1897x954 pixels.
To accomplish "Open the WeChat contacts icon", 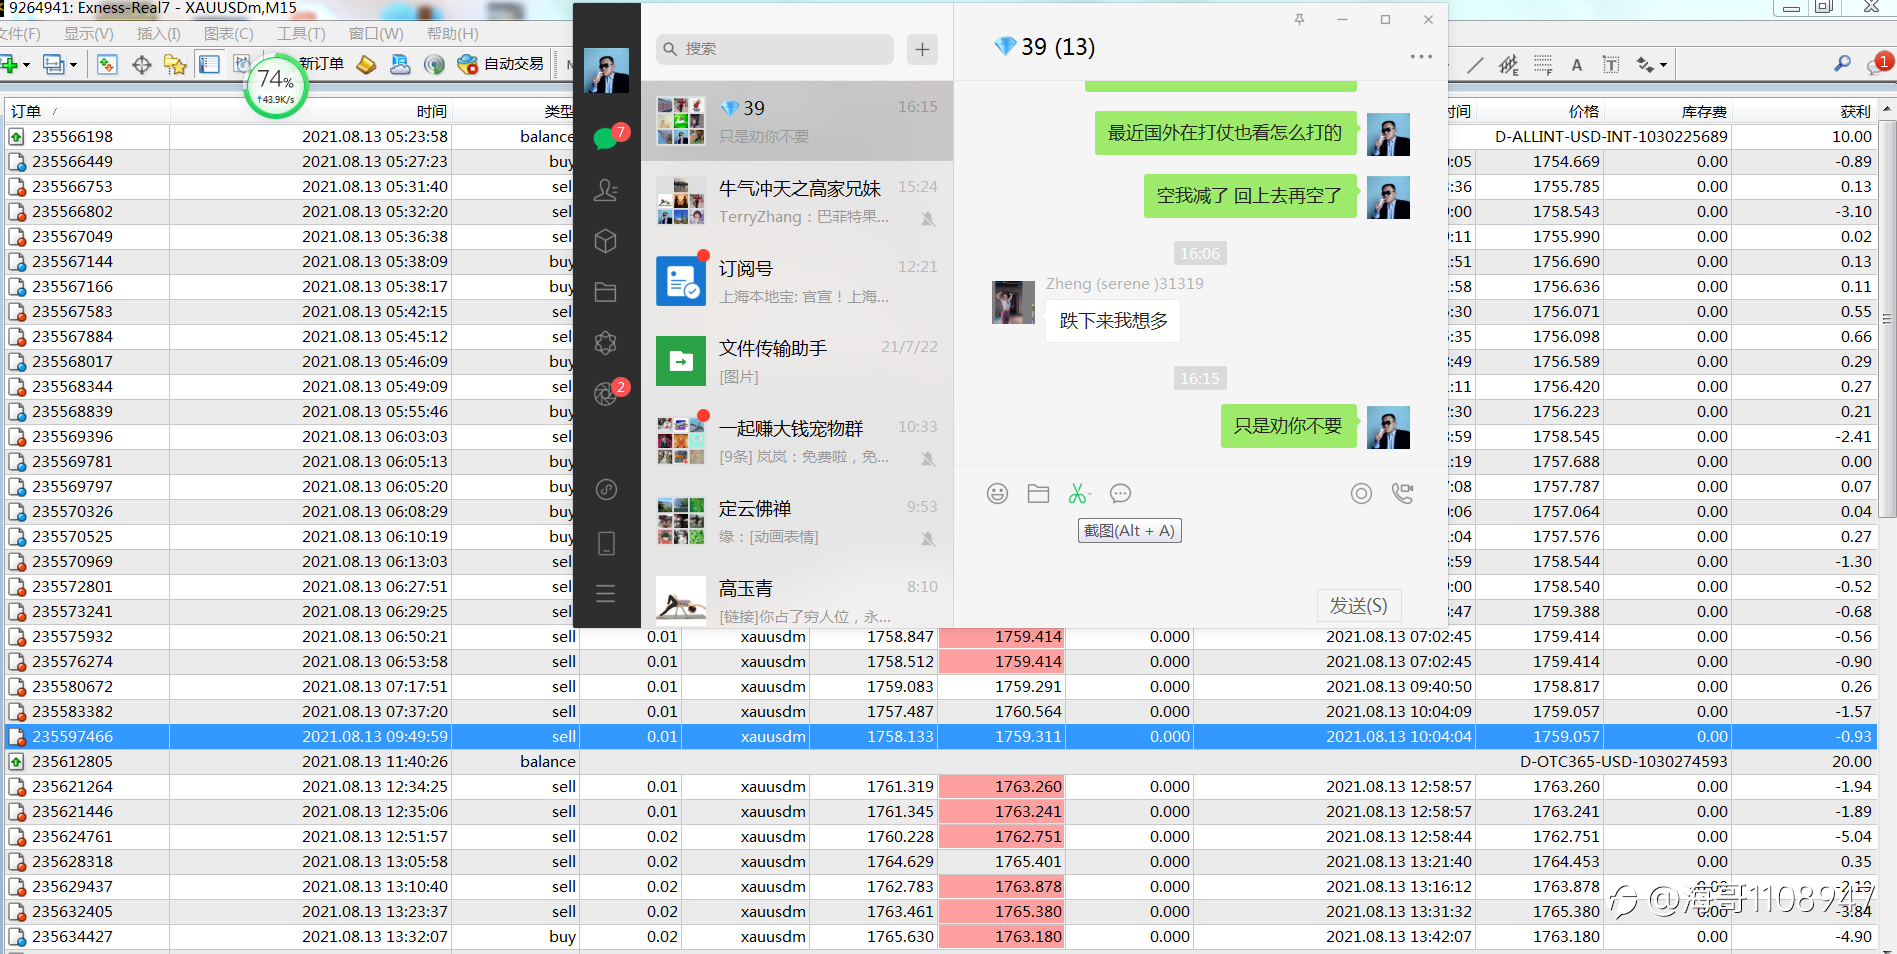I will point(606,190).
